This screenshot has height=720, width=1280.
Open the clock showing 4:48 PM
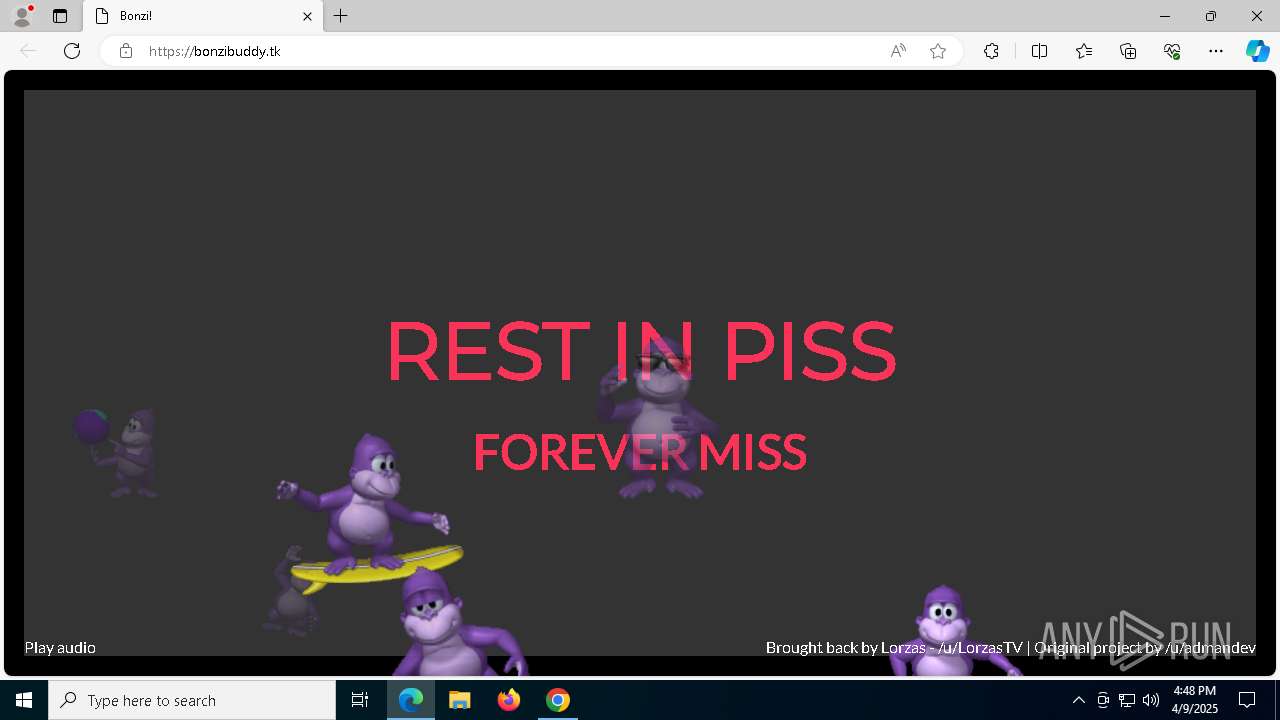1194,700
